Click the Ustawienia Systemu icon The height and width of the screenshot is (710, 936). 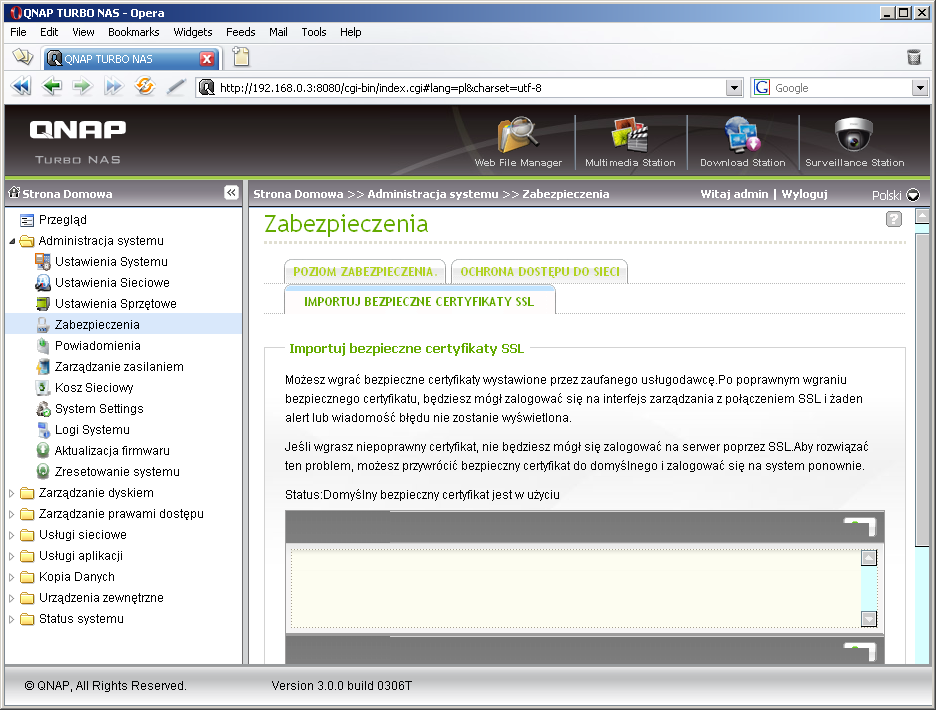click(x=42, y=262)
